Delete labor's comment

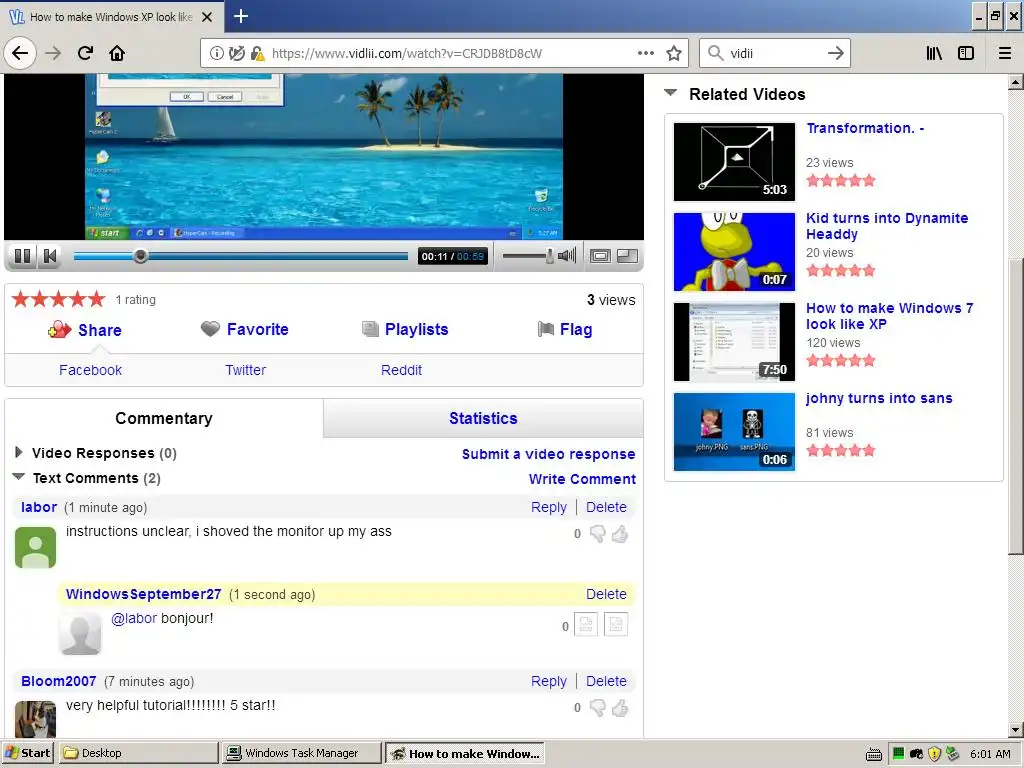tap(606, 507)
